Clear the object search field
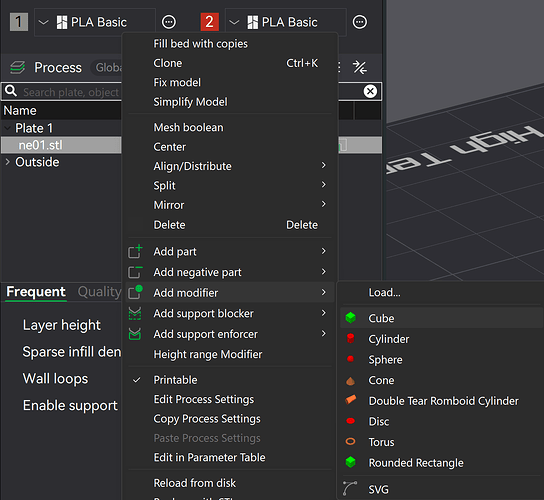 pos(370,91)
